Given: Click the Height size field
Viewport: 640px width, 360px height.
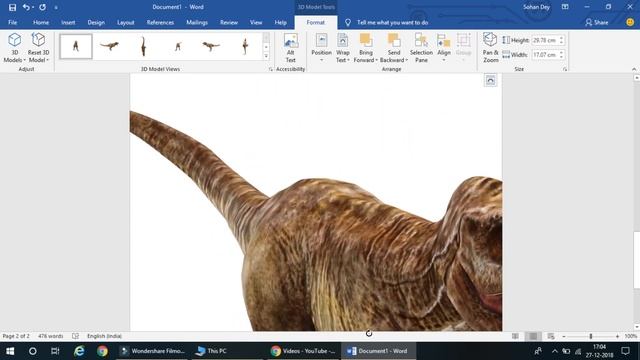Looking at the screenshot, I should click(549, 40).
